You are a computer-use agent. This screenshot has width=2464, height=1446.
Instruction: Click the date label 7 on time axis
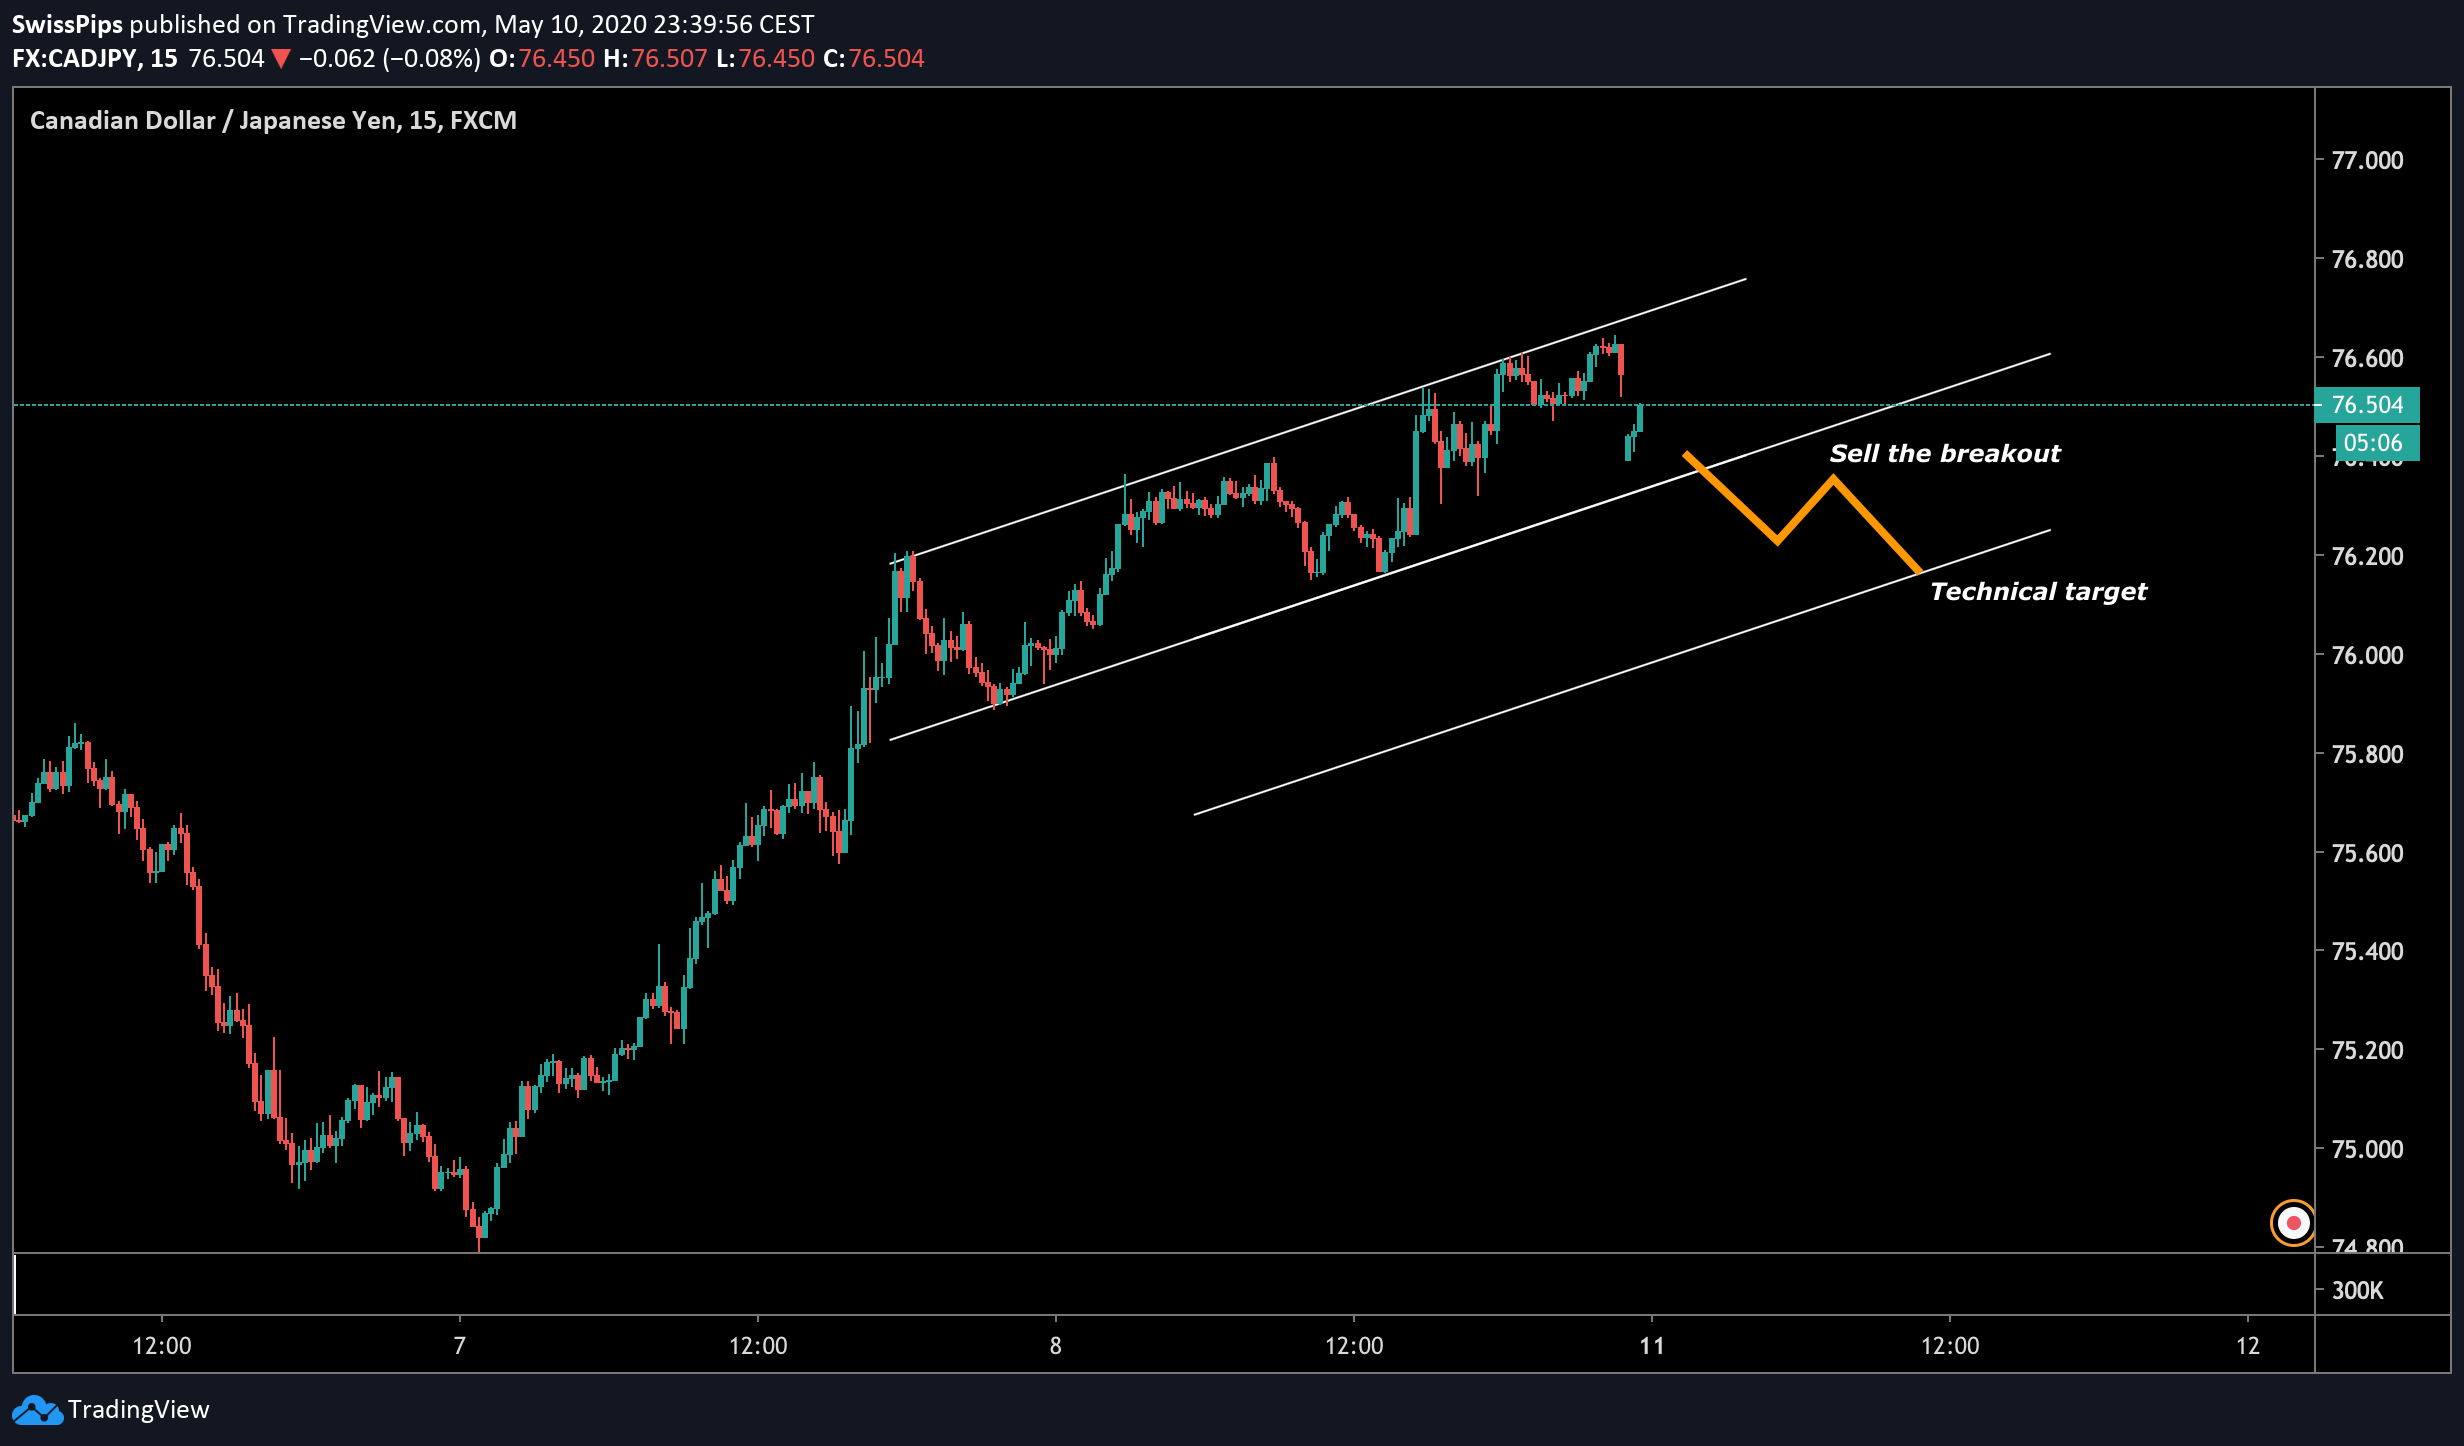pyautogui.click(x=459, y=1346)
